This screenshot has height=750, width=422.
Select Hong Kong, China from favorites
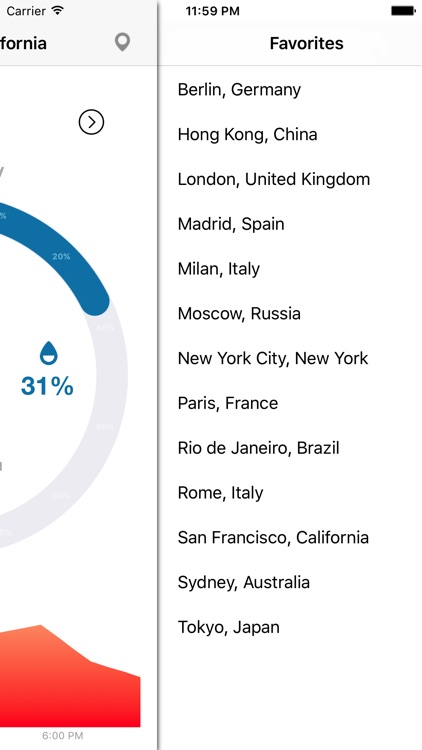[290, 134]
